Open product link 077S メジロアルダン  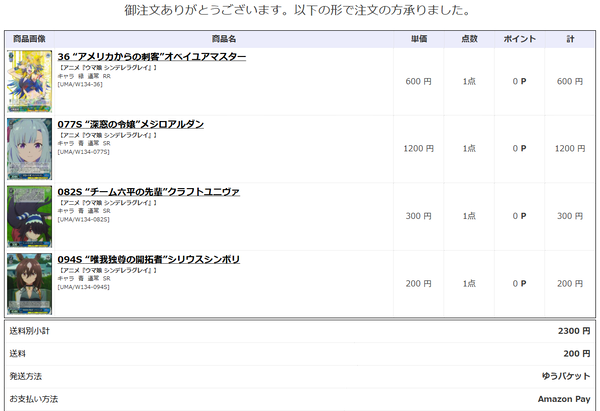point(130,124)
